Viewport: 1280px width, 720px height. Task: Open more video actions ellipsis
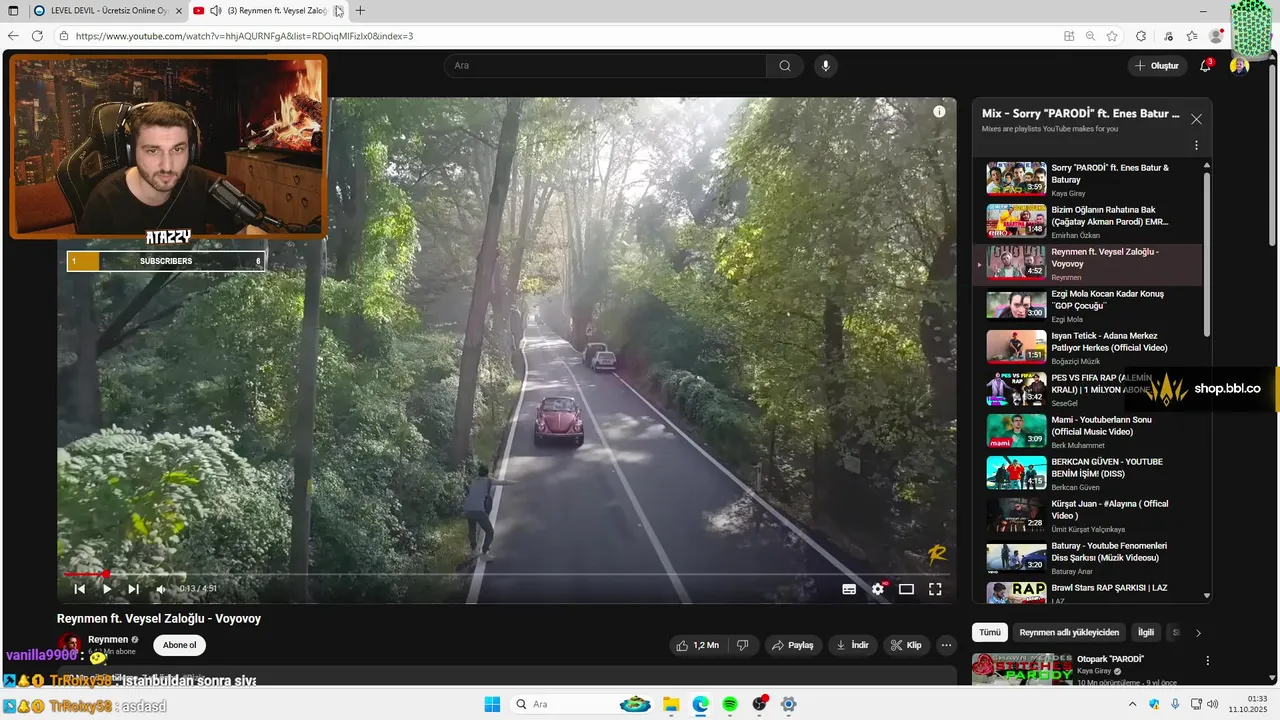[x=946, y=645]
